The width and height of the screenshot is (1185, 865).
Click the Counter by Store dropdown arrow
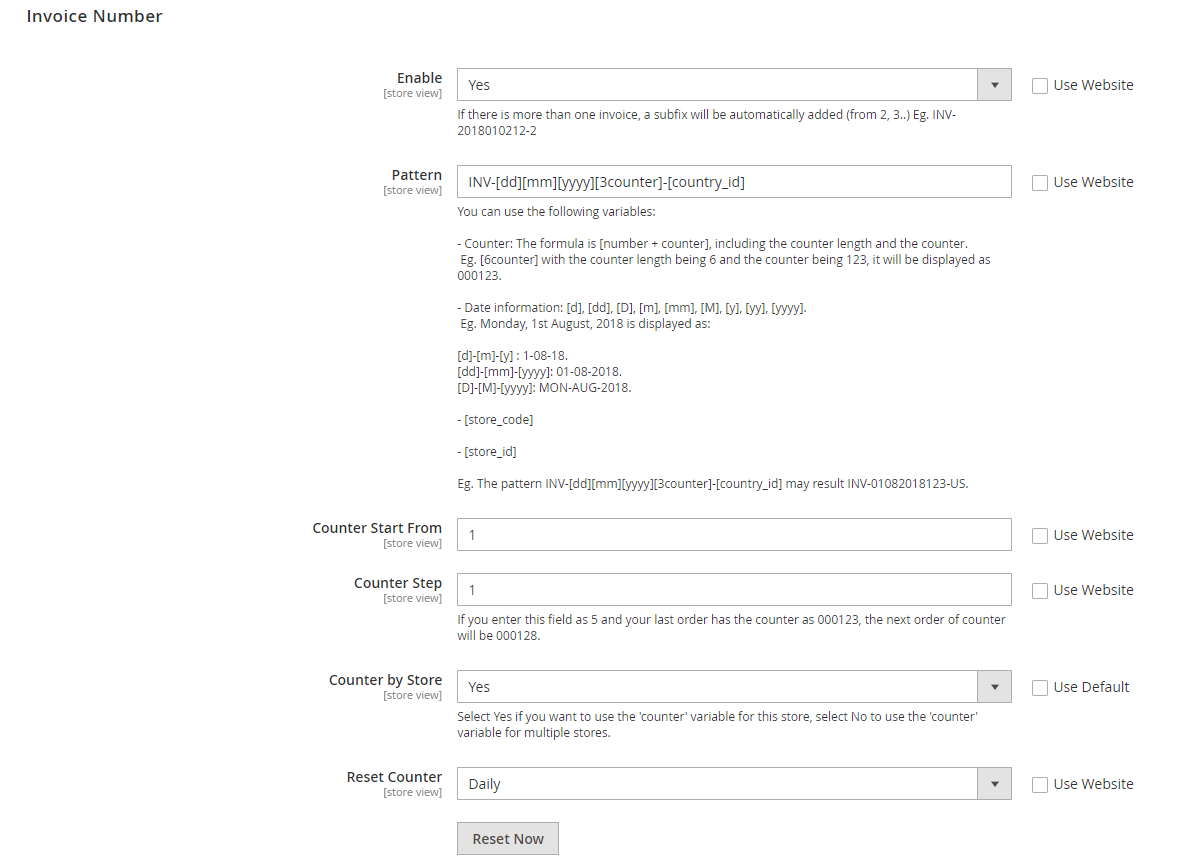[994, 687]
